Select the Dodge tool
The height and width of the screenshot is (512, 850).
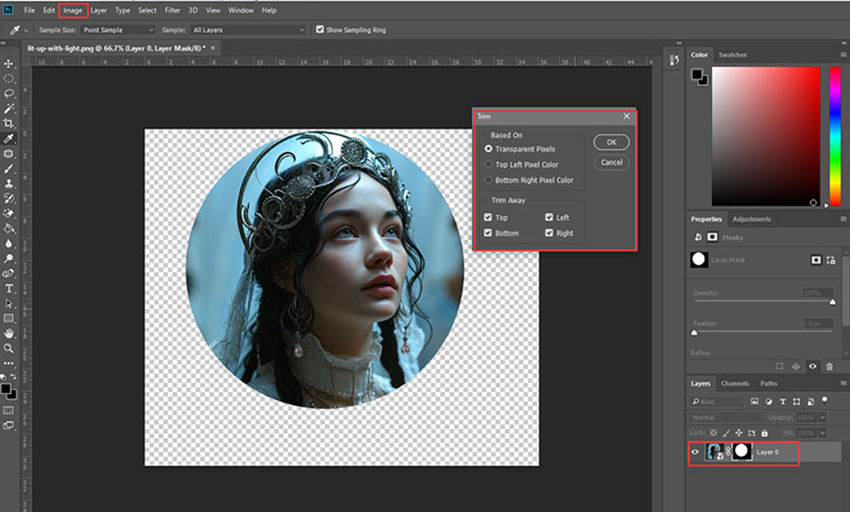pyautogui.click(x=9, y=259)
